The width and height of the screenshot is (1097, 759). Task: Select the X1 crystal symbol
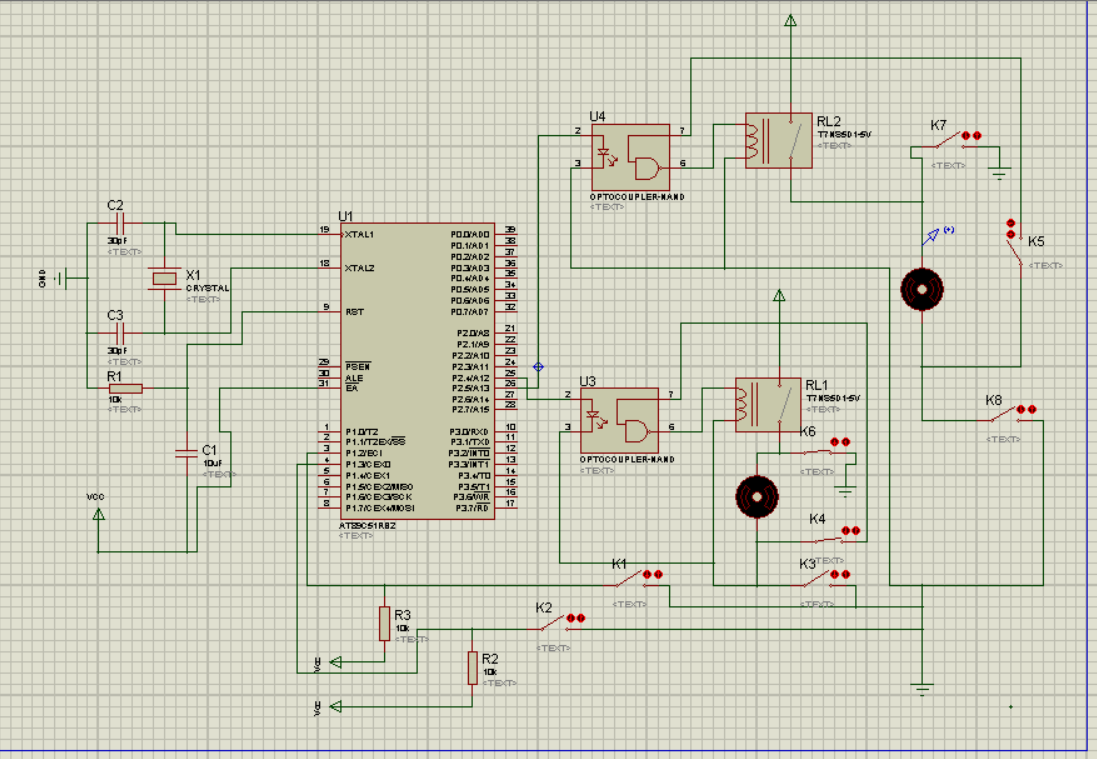click(x=164, y=278)
